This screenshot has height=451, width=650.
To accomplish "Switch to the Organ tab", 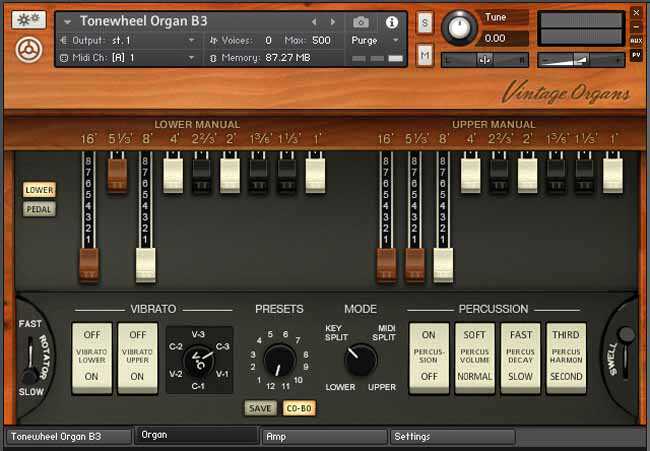I will (x=196, y=435).
